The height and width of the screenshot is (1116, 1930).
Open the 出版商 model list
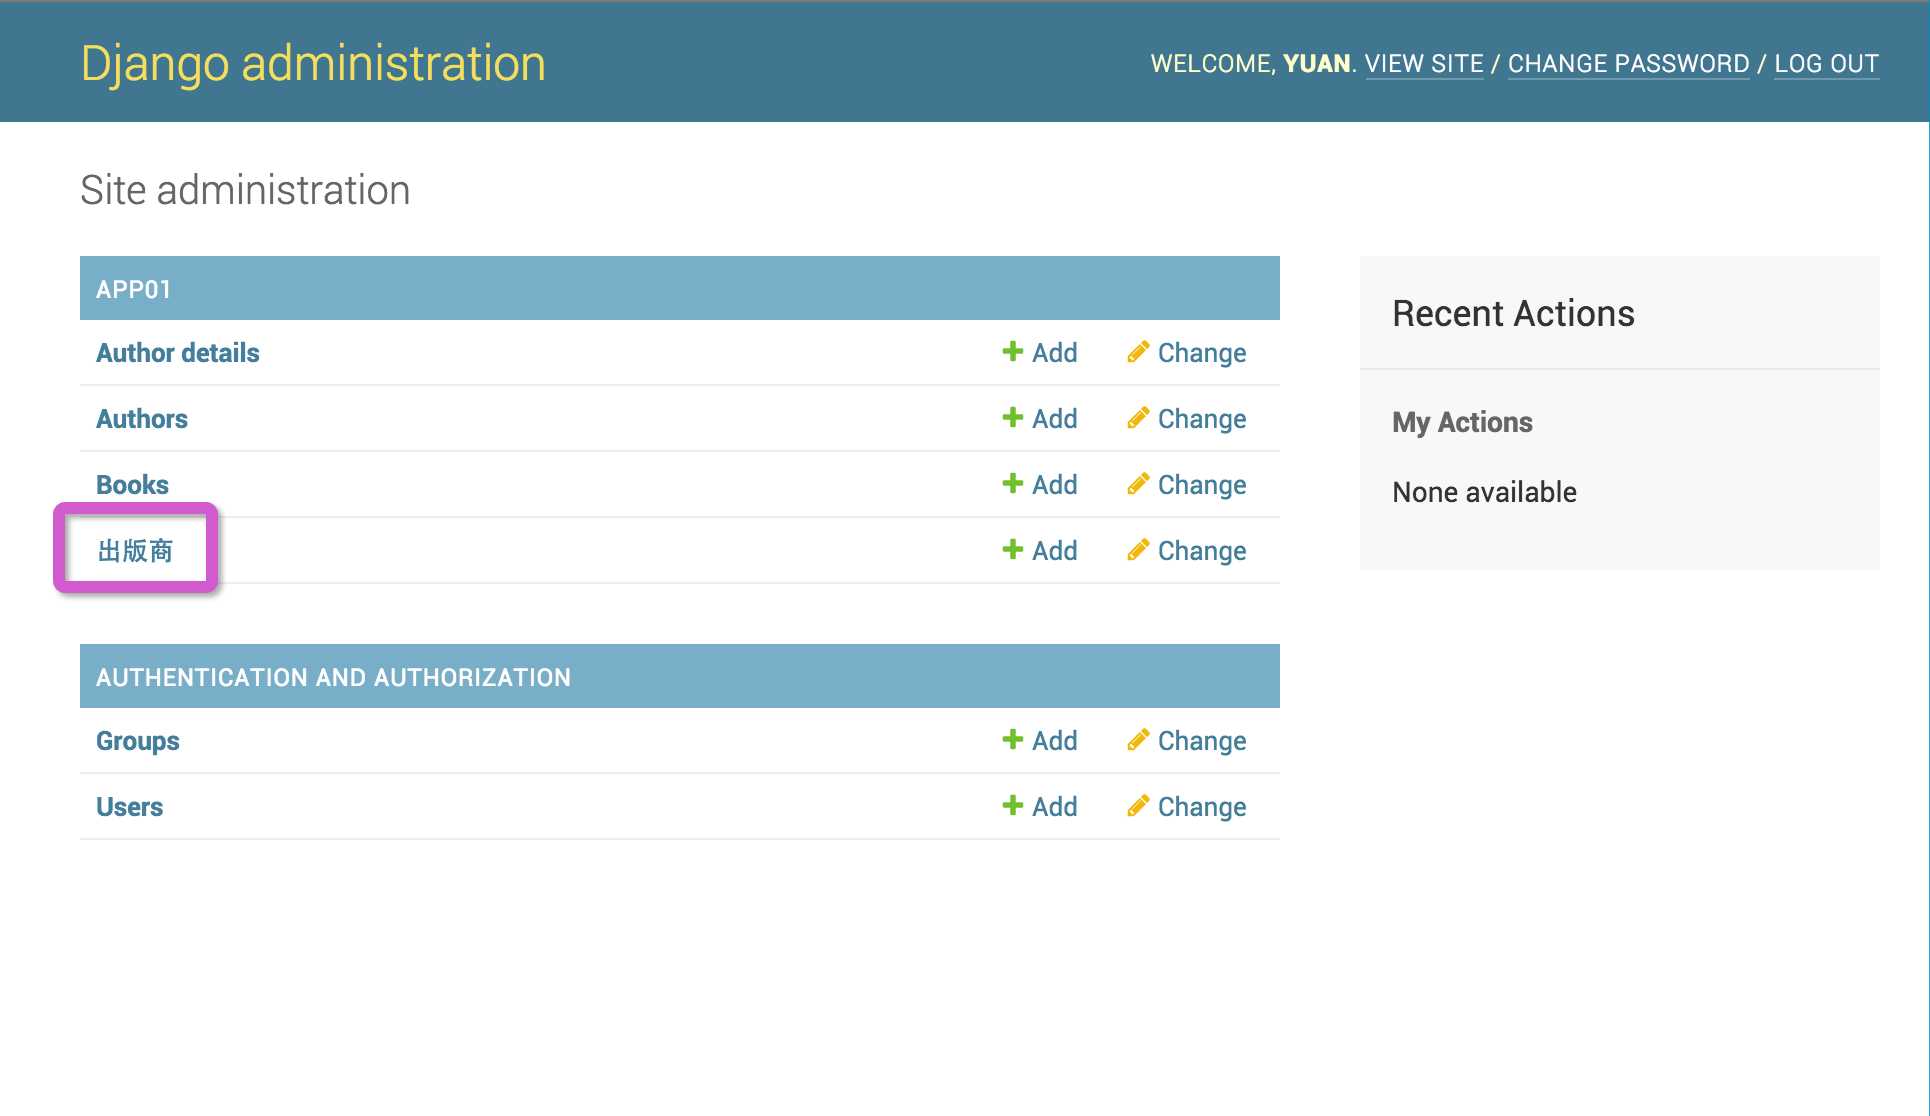(x=135, y=551)
